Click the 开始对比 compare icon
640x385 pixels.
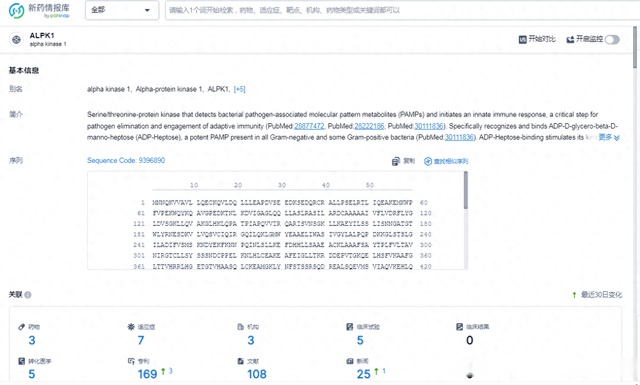(522, 40)
